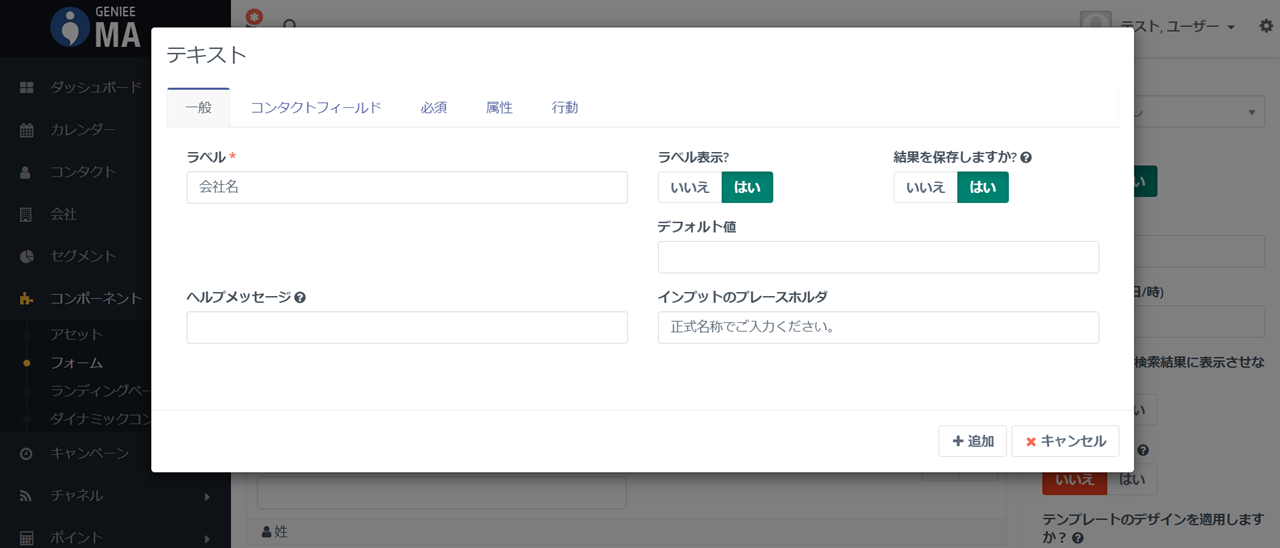The width and height of the screenshot is (1280, 548).
Task: Click the Contact person icon in sidebar
Action: (27, 172)
